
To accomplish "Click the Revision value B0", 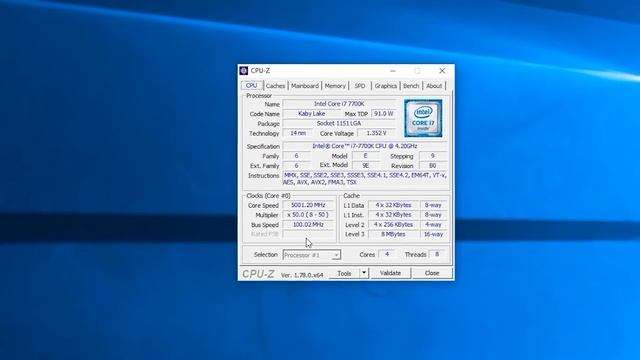I will (433, 165).
